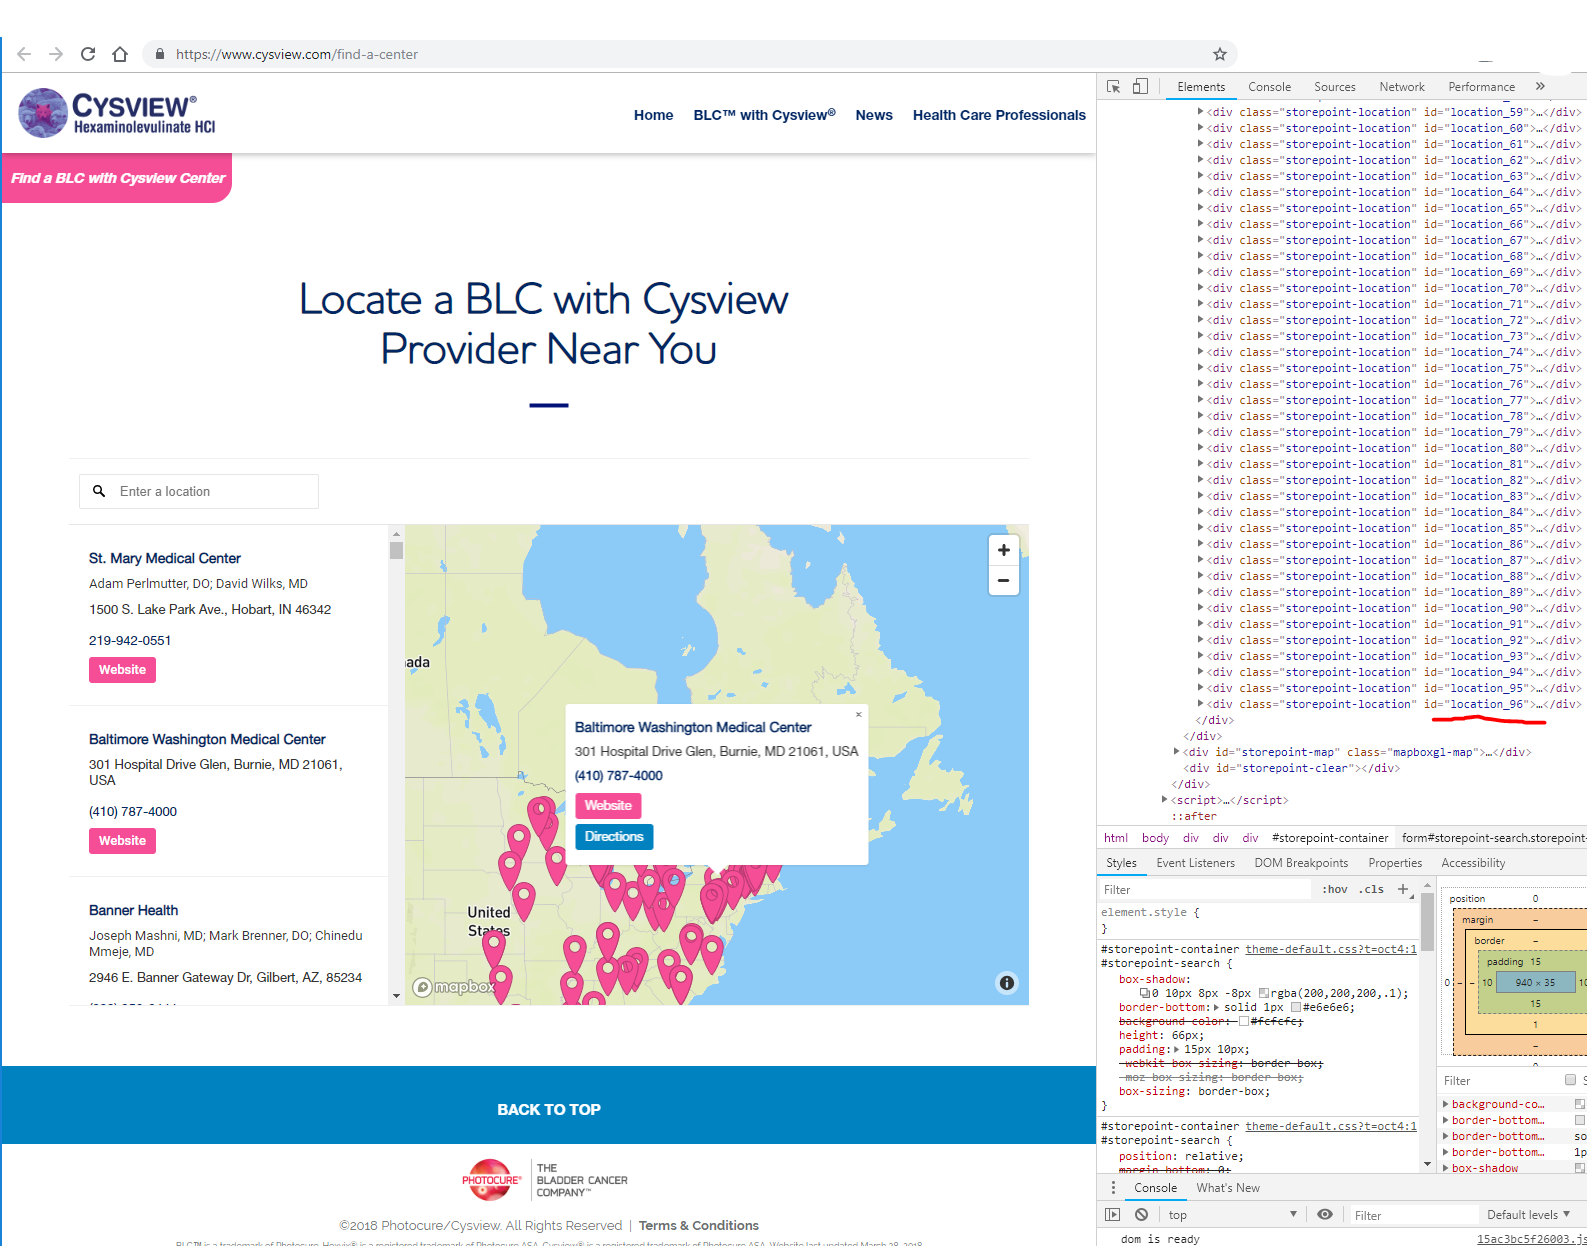Expand the script element node

1164,800
